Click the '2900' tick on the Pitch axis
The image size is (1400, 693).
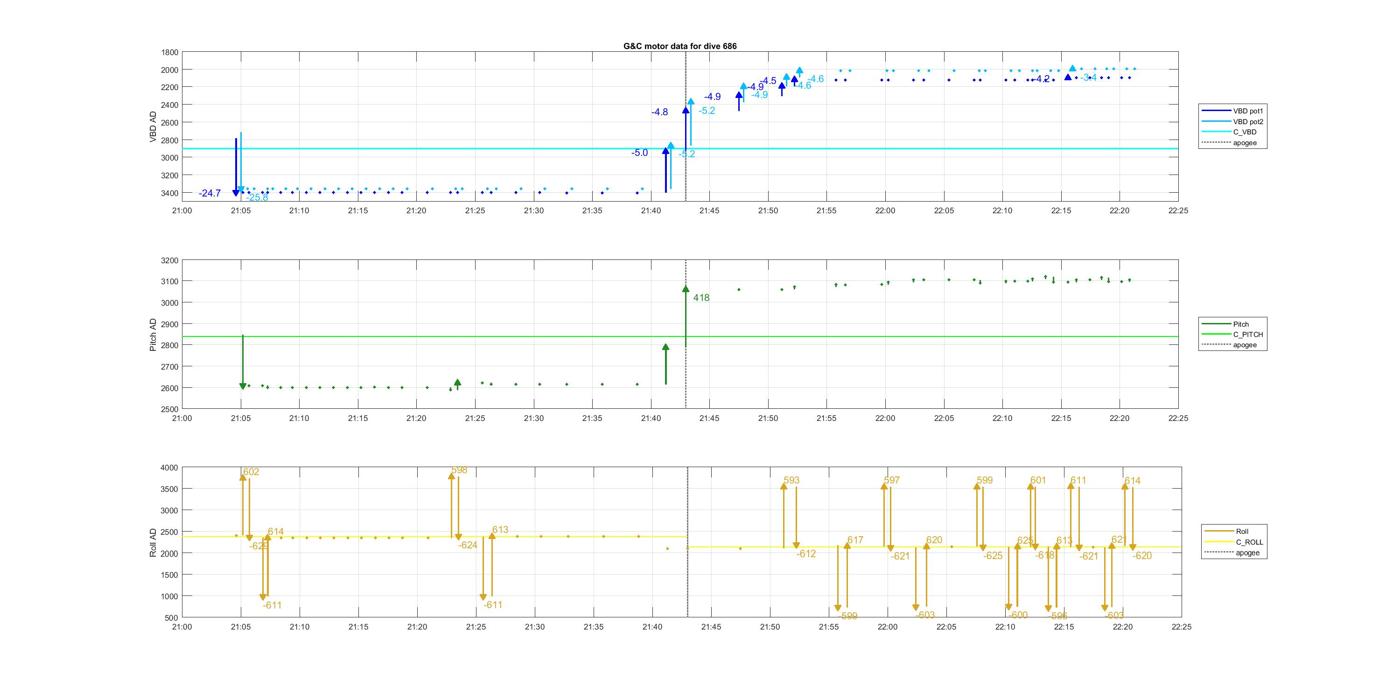(170, 325)
